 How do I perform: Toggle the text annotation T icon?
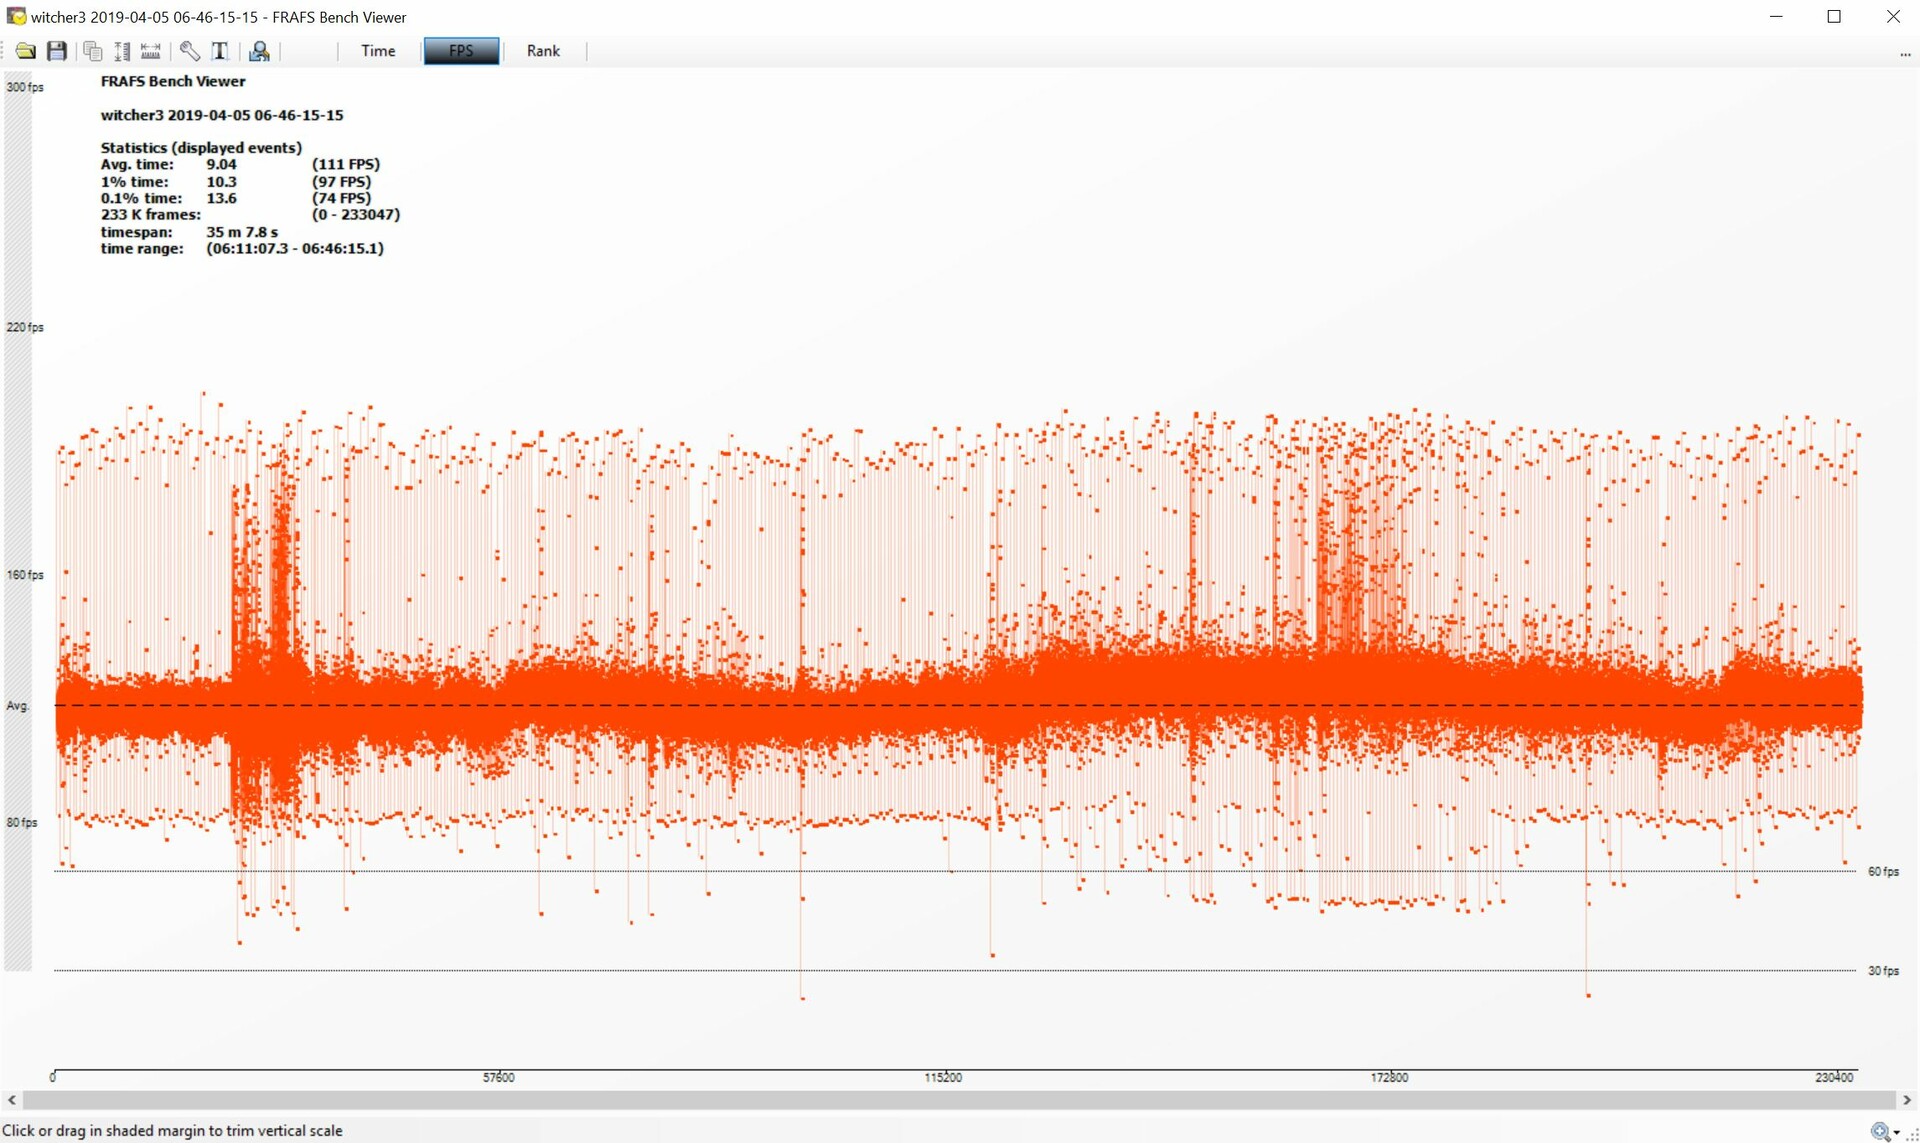pyautogui.click(x=221, y=51)
